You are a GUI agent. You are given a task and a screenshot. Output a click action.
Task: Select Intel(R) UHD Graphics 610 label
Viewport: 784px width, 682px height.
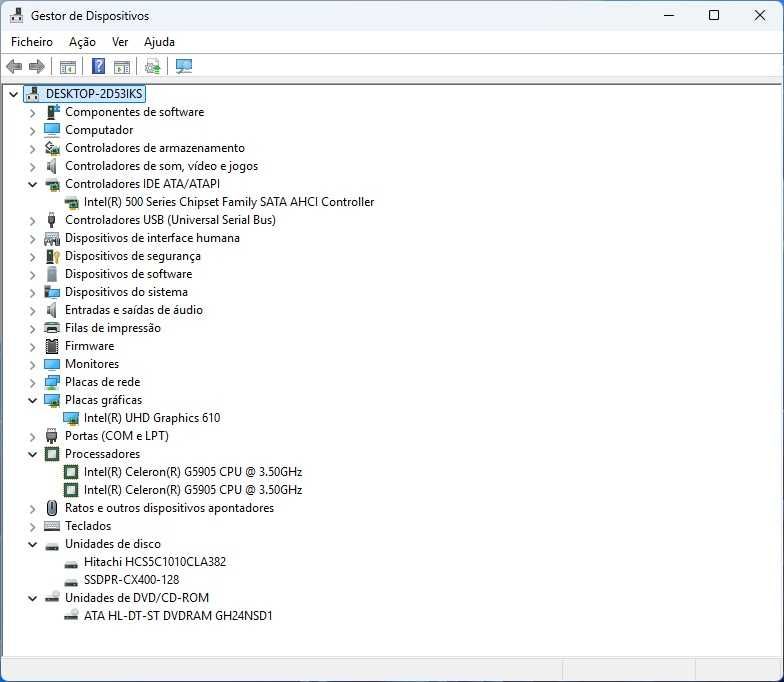click(152, 418)
